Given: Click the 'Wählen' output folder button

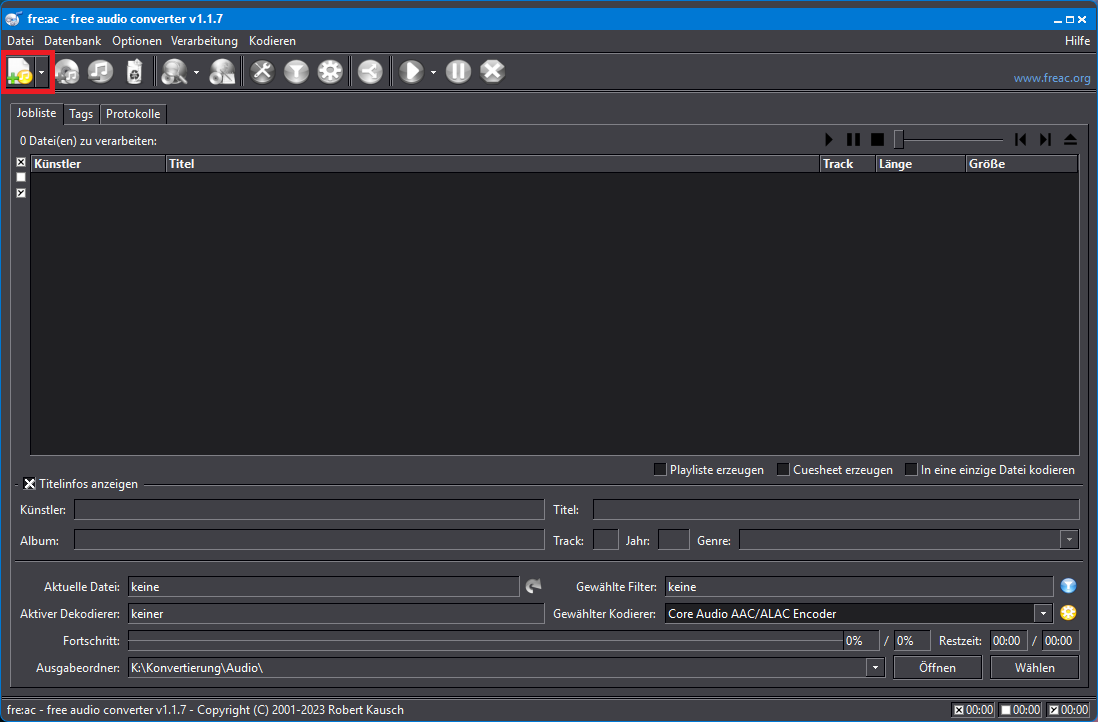Looking at the screenshot, I should (1034, 667).
